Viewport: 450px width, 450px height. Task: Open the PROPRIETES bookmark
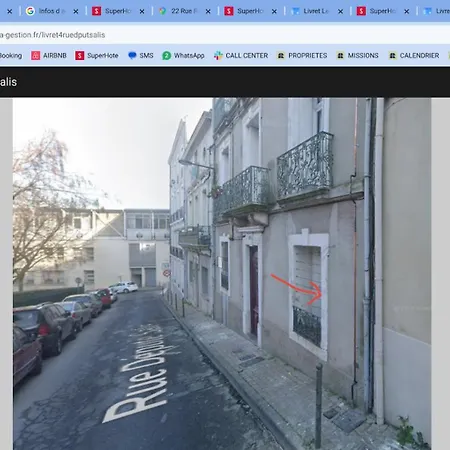pyautogui.click(x=302, y=55)
